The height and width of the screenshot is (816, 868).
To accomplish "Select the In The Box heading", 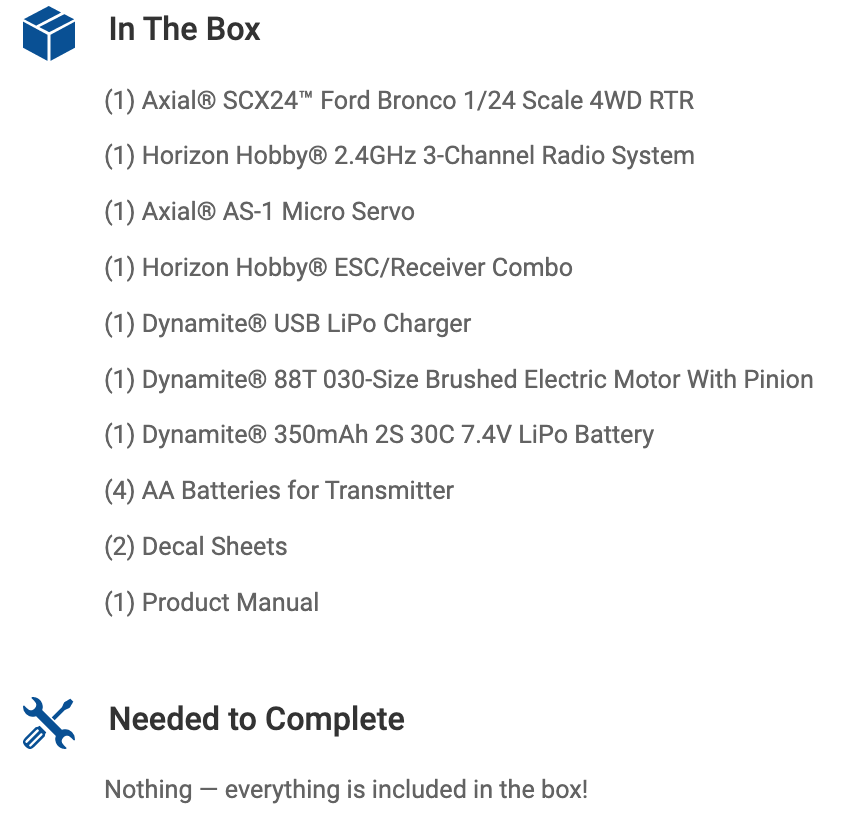I will 184,30.
